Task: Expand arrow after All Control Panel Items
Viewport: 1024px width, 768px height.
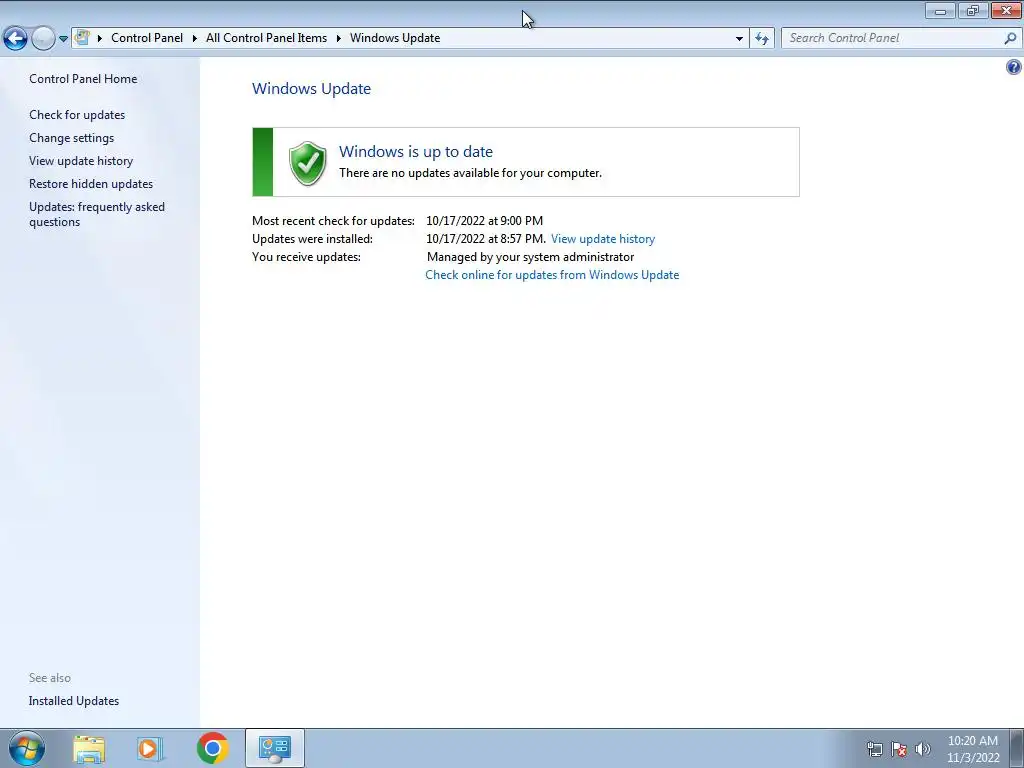Action: coord(339,38)
